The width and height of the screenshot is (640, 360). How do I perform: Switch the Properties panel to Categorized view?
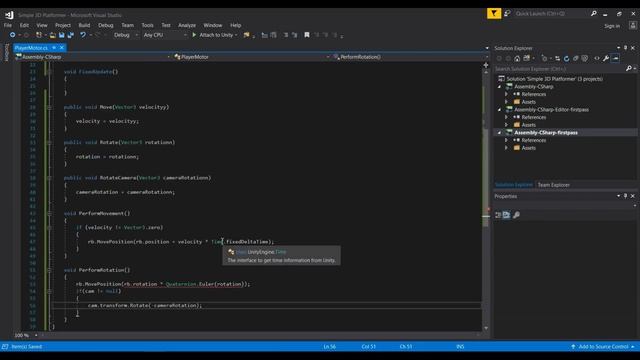coord(498,215)
